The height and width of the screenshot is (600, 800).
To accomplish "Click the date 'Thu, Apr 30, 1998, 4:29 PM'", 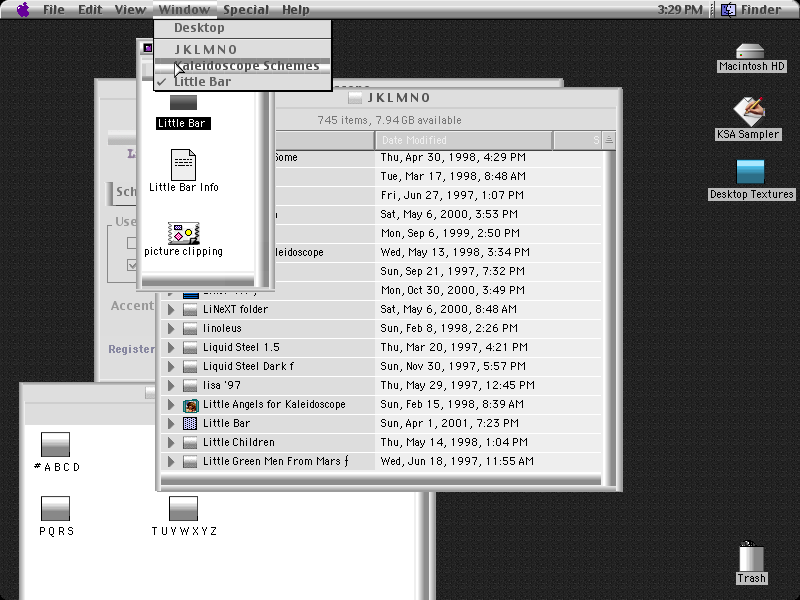I will (453, 157).
